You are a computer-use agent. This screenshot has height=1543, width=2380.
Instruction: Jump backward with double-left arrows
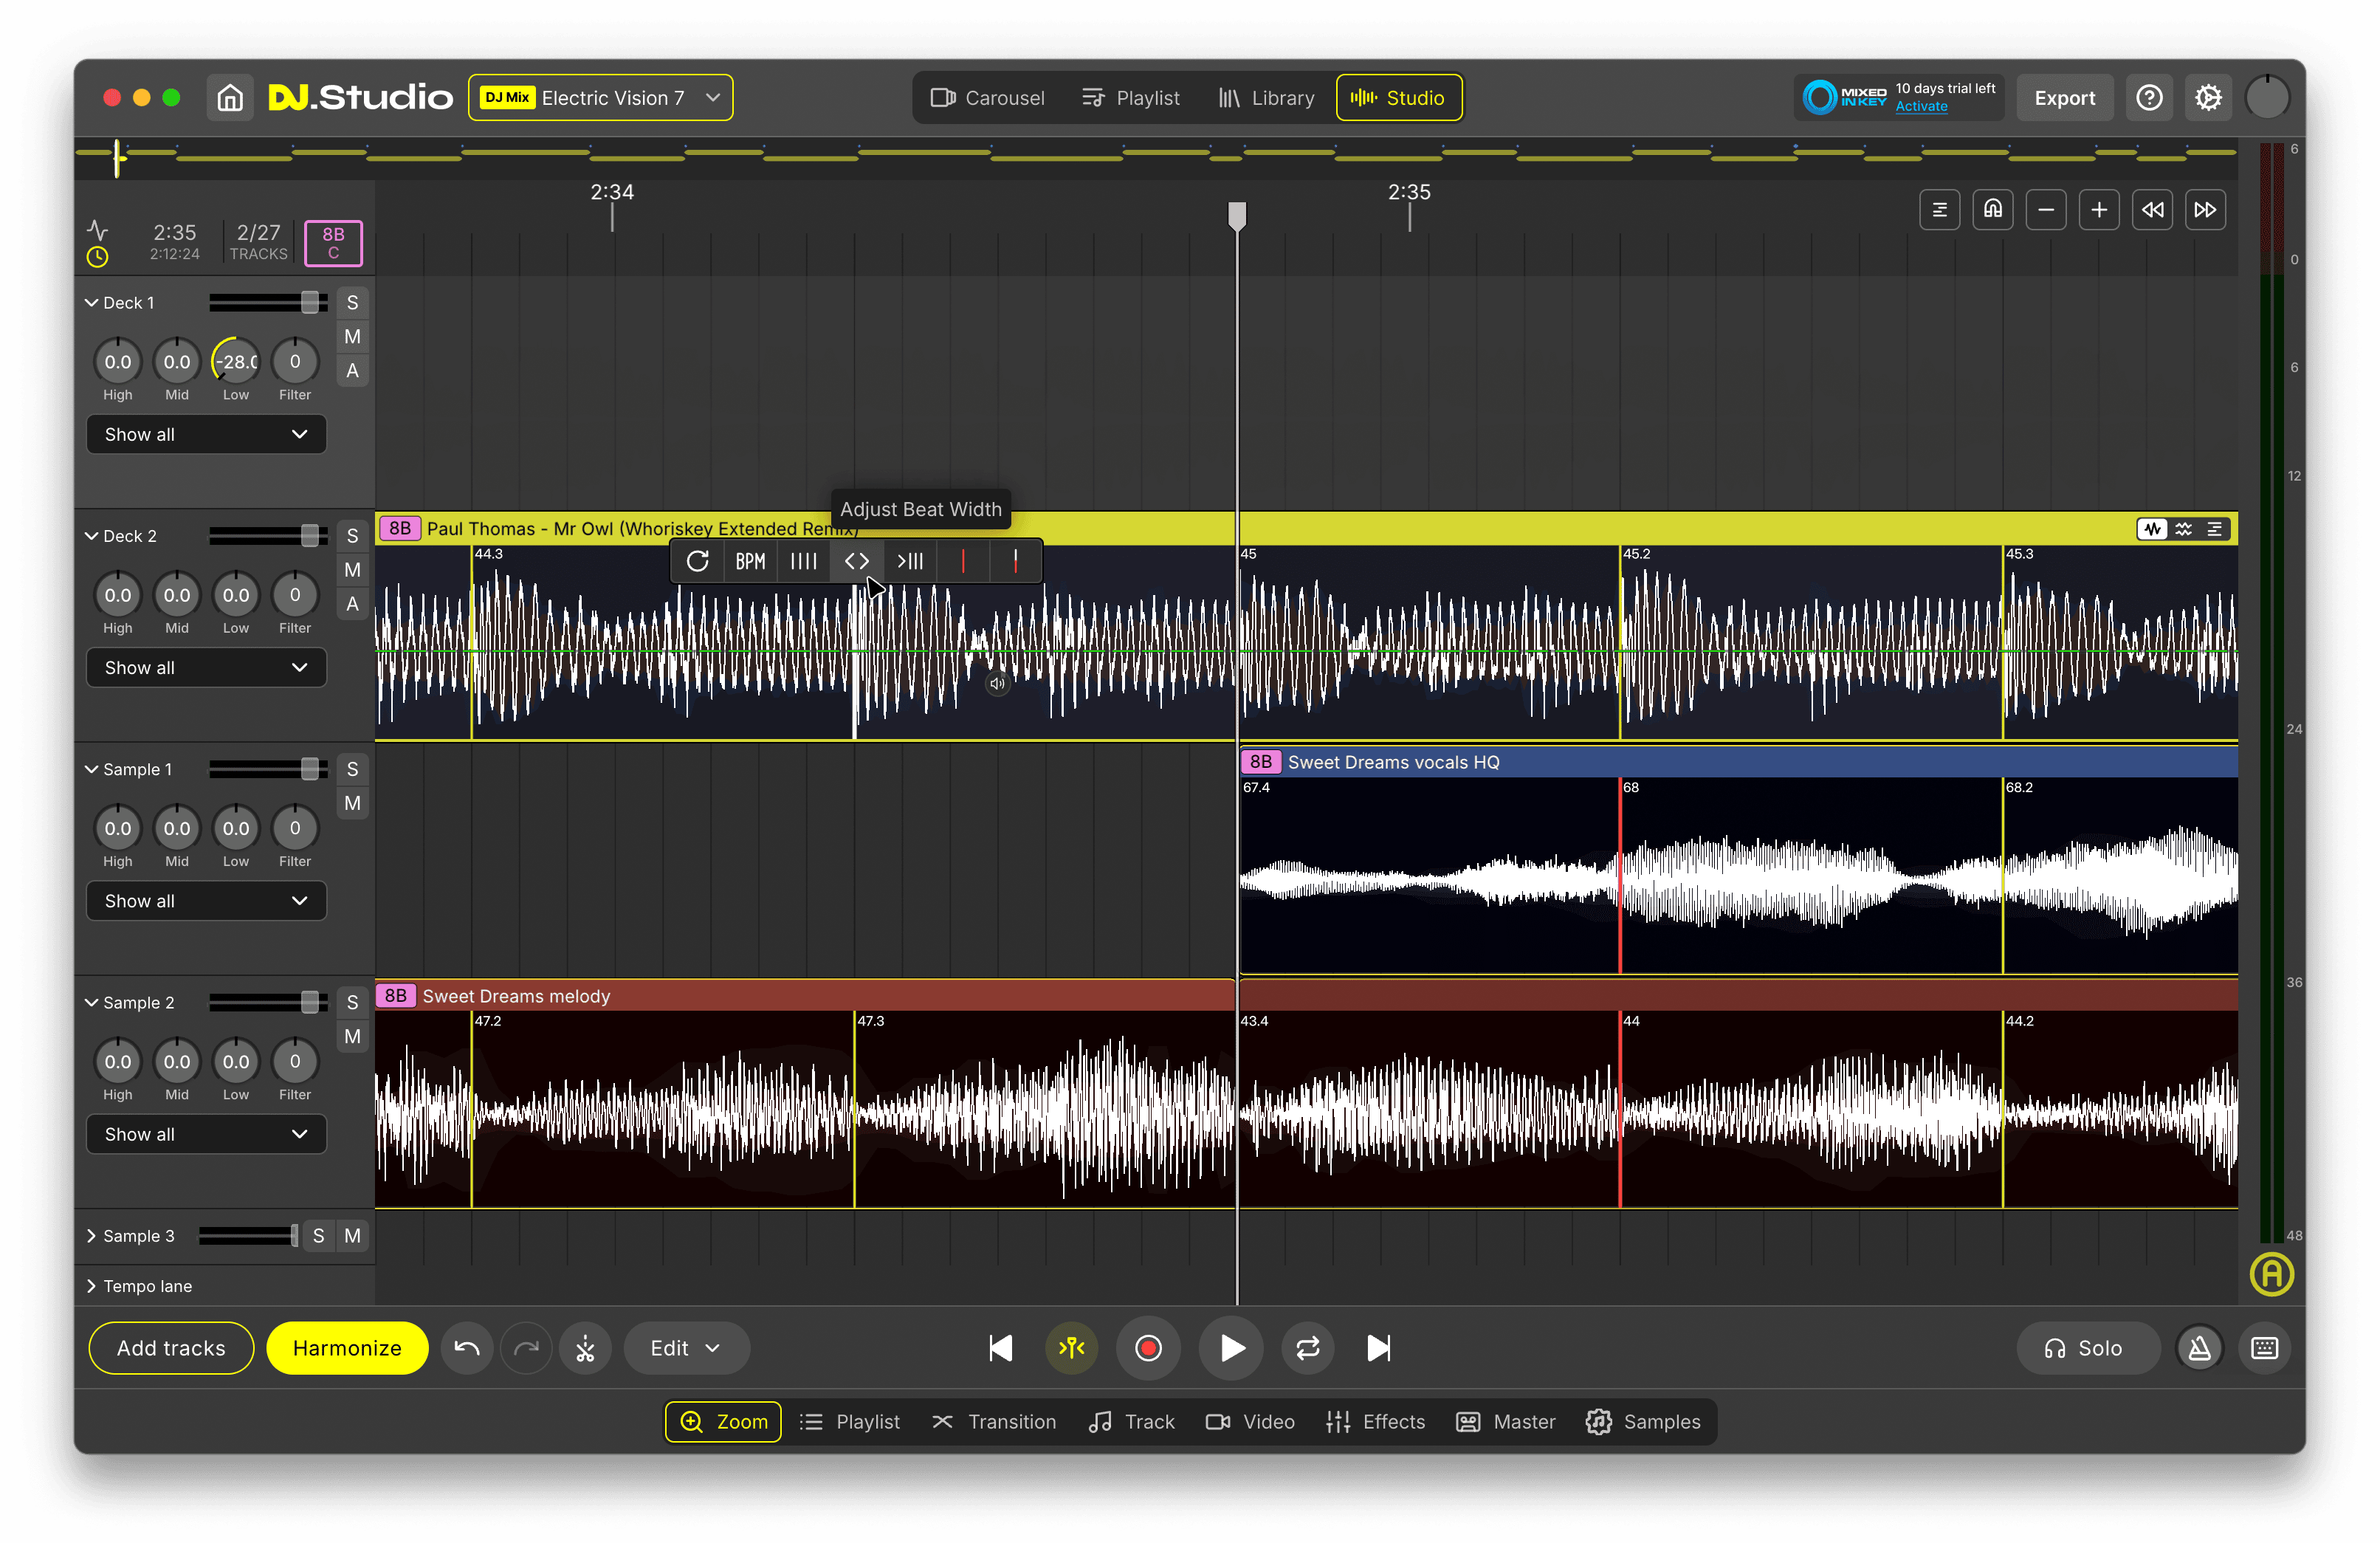tap(2152, 210)
